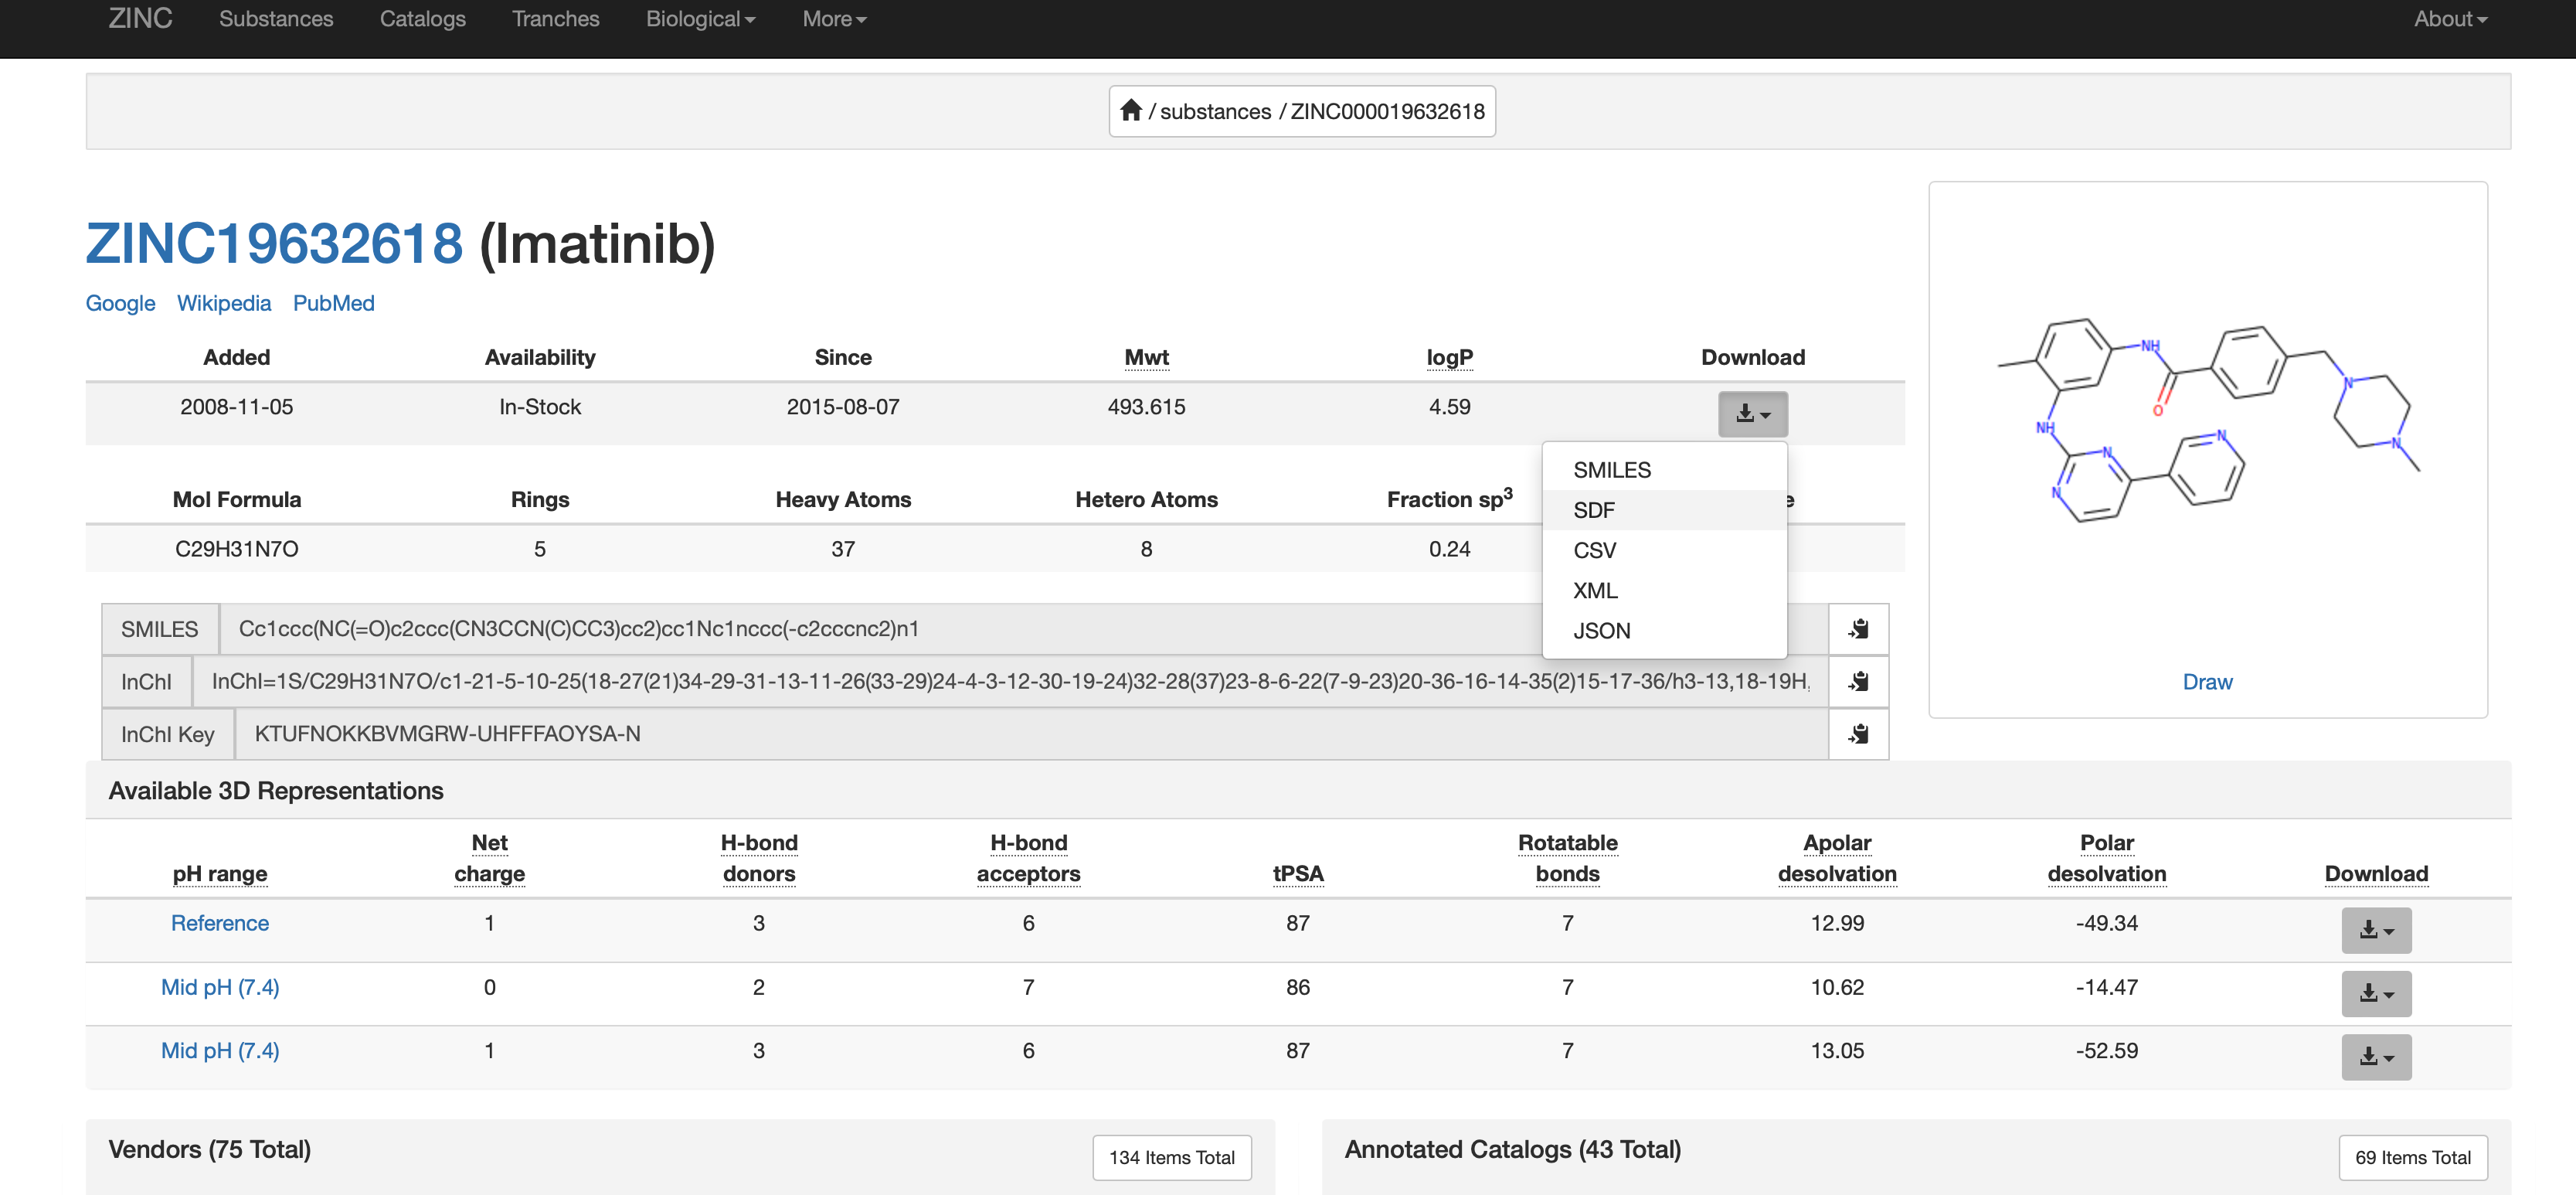Choose SMILES from the download menu
The image size is (2576, 1195).
1664,470
